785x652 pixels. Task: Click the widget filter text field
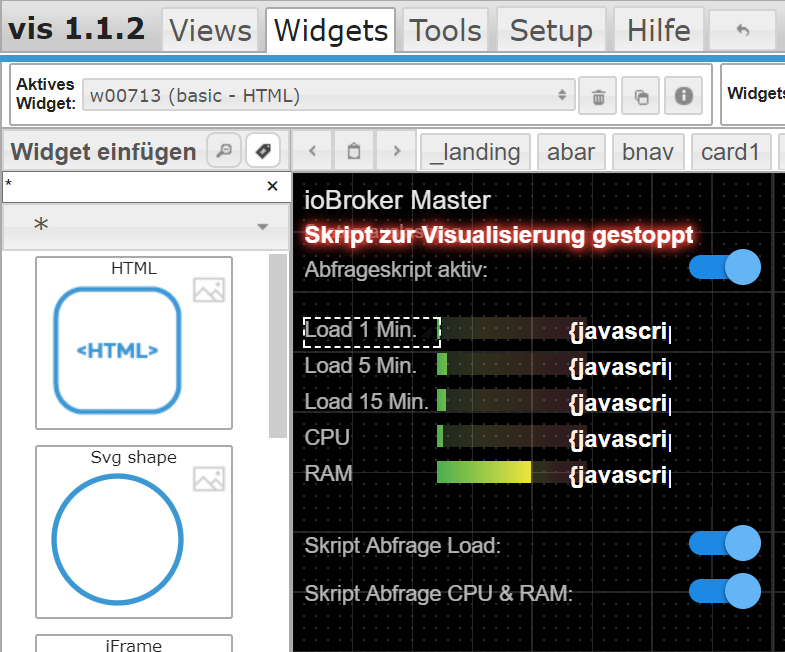click(x=133, y=187)
